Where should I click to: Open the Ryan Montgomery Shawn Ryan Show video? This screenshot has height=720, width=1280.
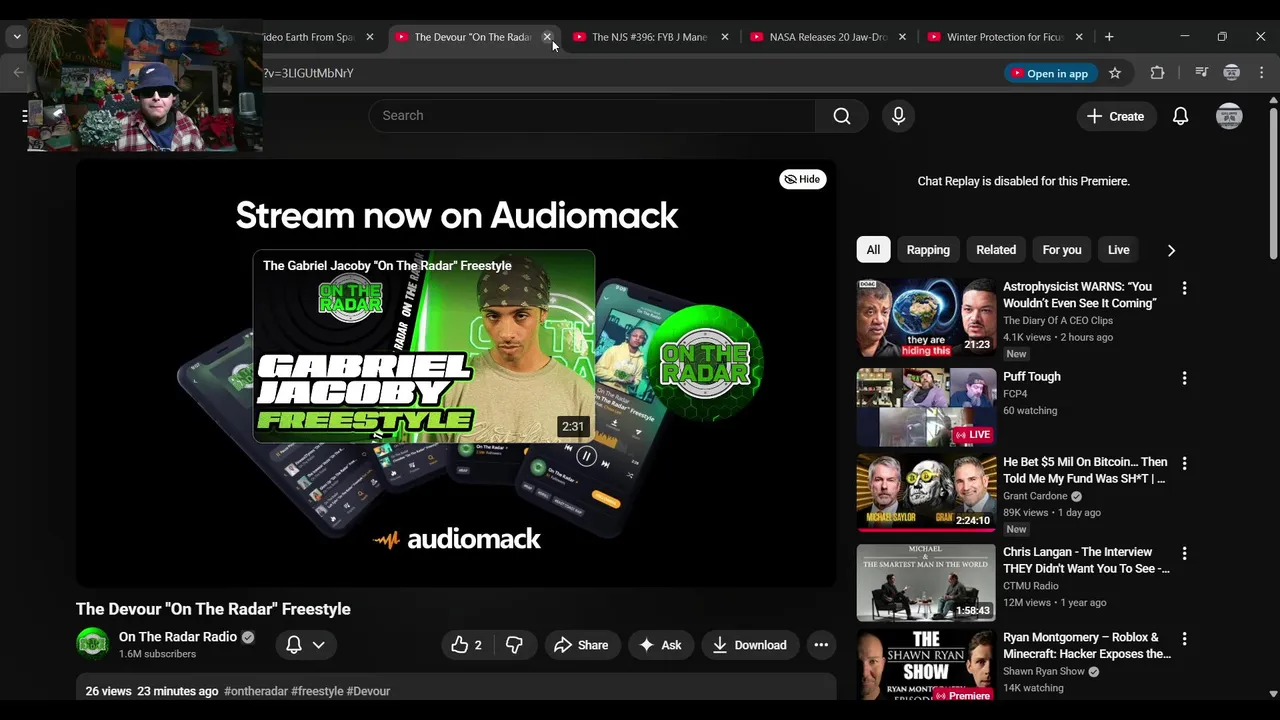(x=927, y=665)
